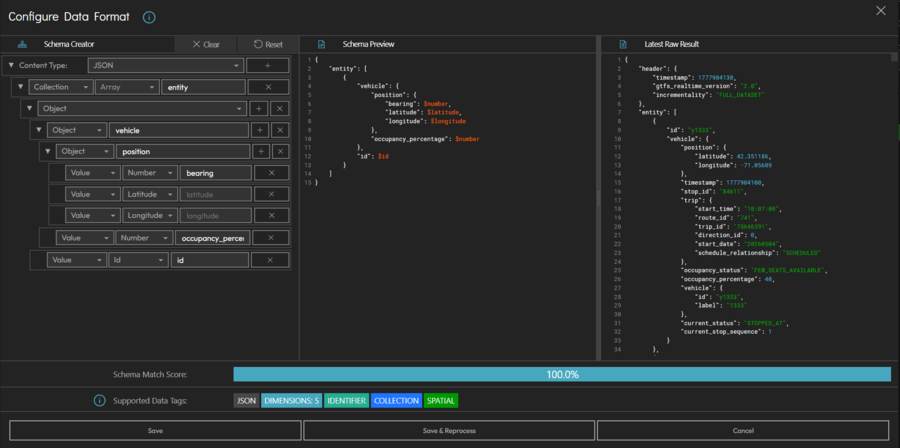Open the Object dropdown on position row
This screenshot has height=448, width=900.
84,151
